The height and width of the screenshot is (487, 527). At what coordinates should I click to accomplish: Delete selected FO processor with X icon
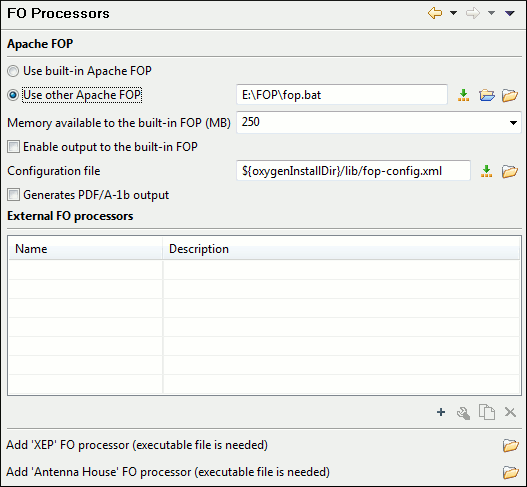click(510, 412)
